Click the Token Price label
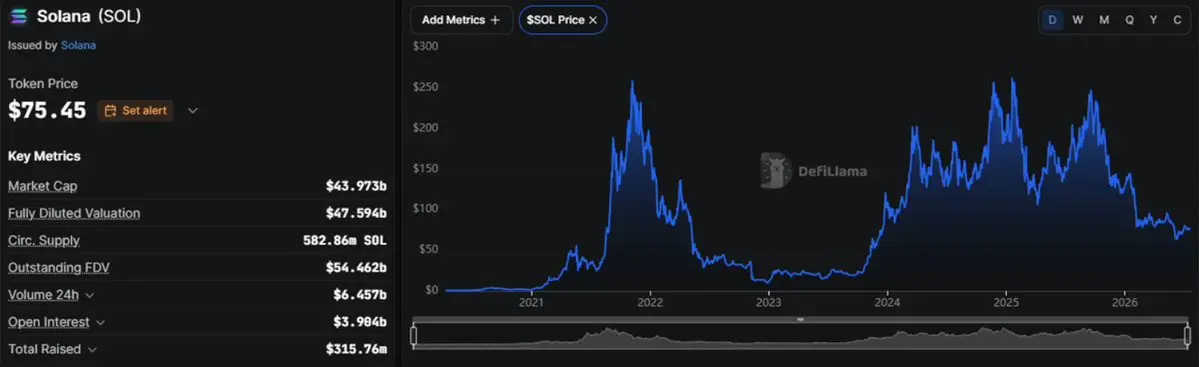 click(43, 83)
